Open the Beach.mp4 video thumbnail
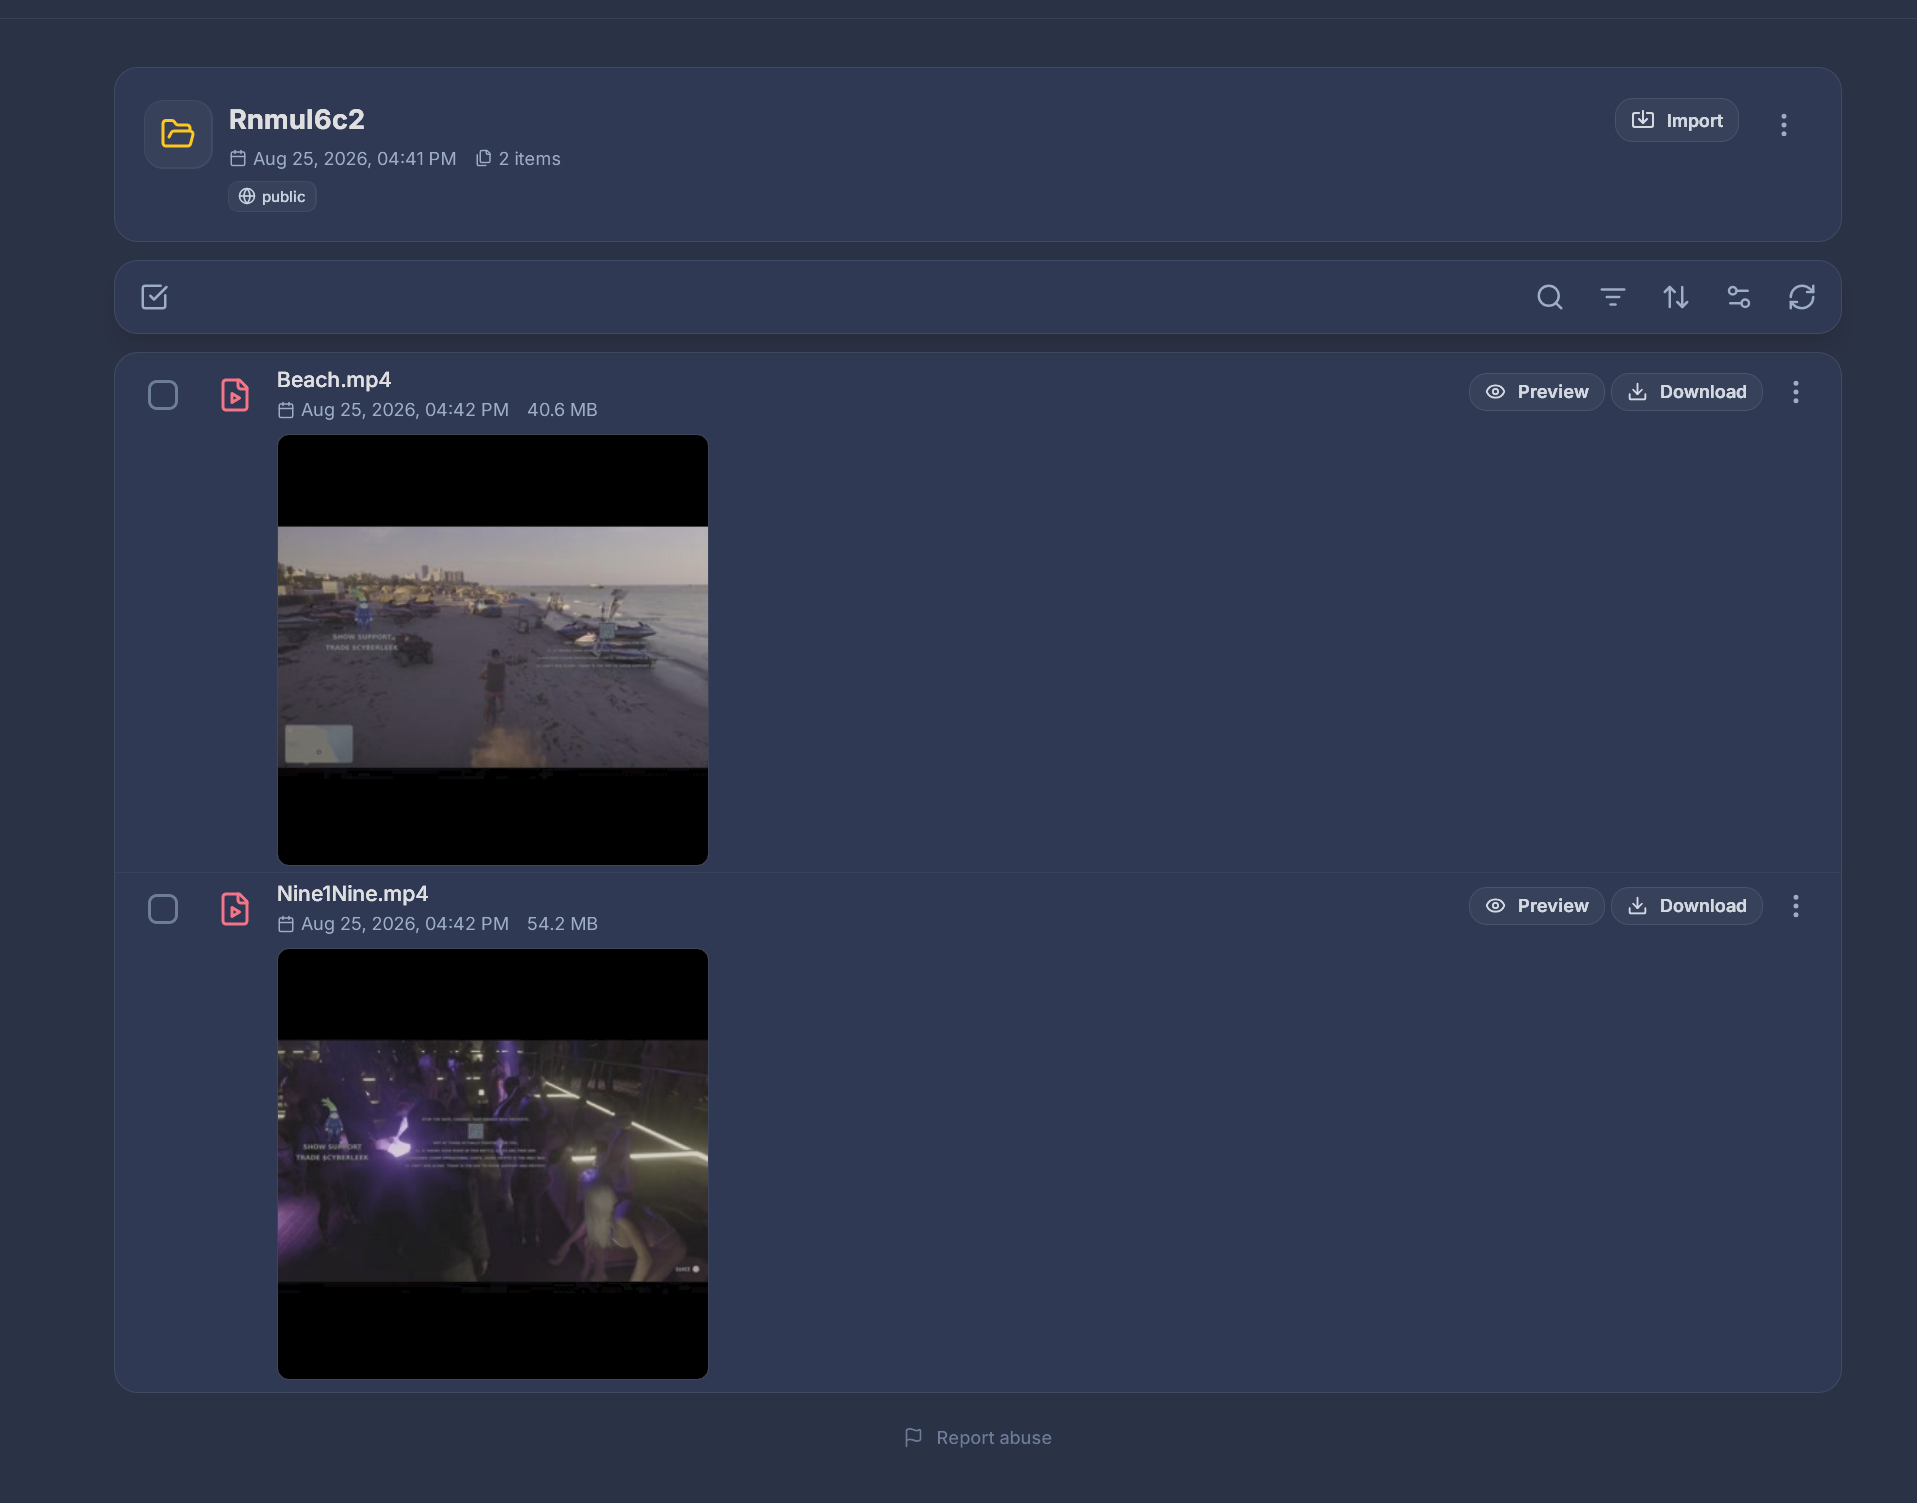This screenshot has height=1503, width=1917. pos(493,650)
